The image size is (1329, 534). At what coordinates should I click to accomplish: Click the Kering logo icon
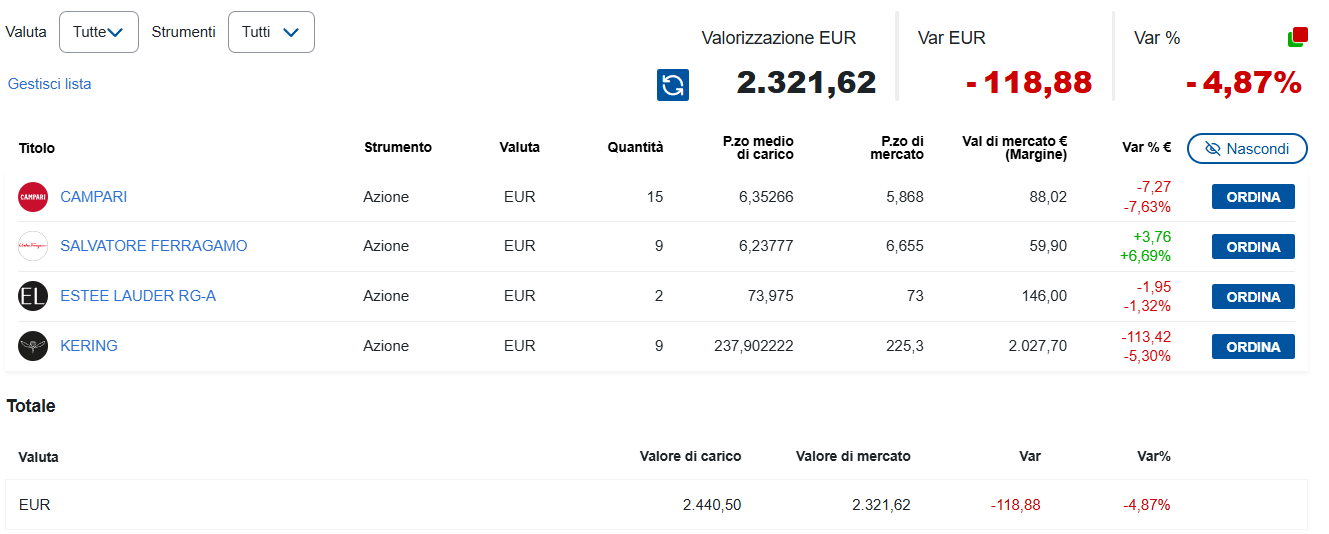pyautogui.click(x=33, y=346)
